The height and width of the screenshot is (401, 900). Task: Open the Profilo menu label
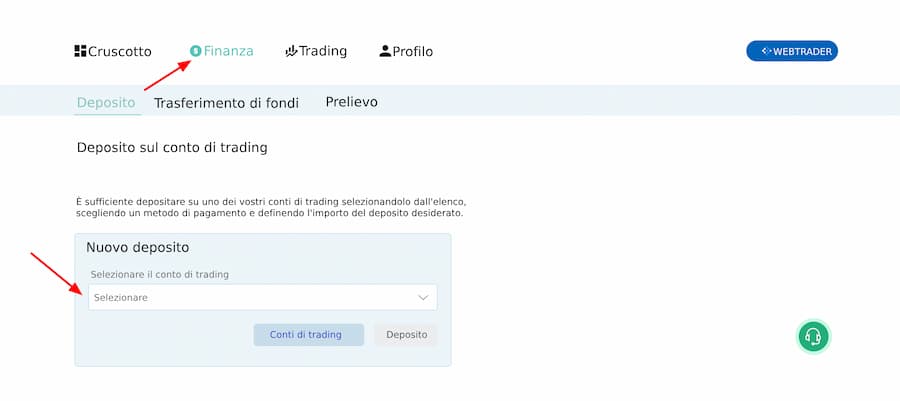413,52
